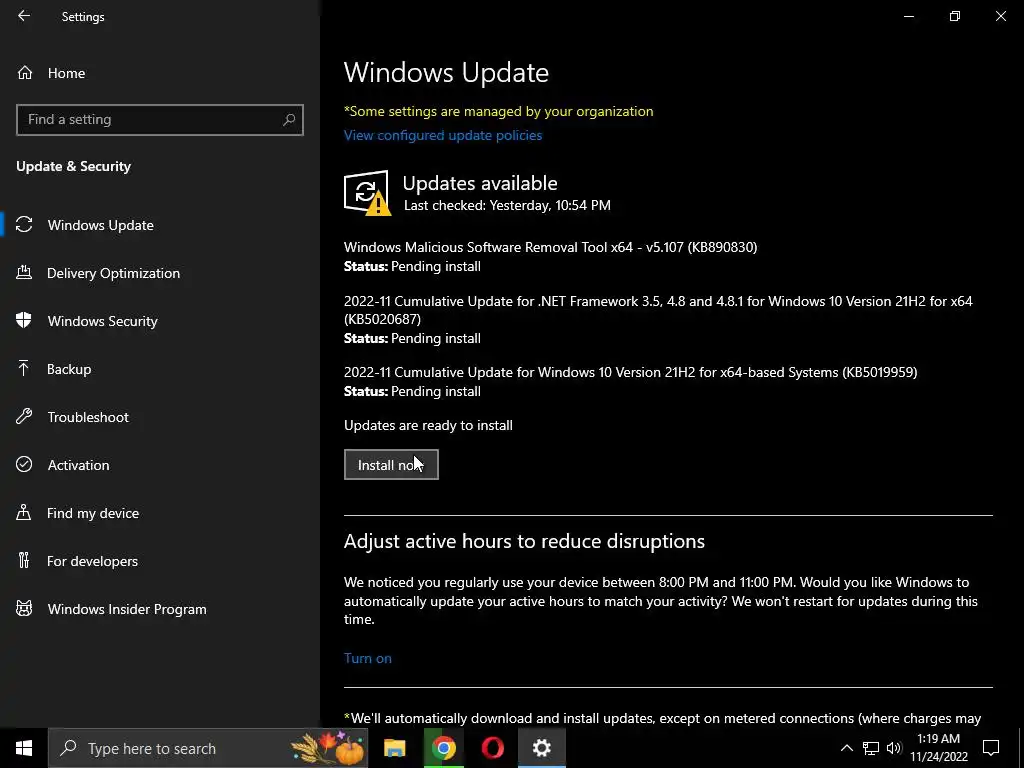Click the Activation checkmark circle icon

24,464
